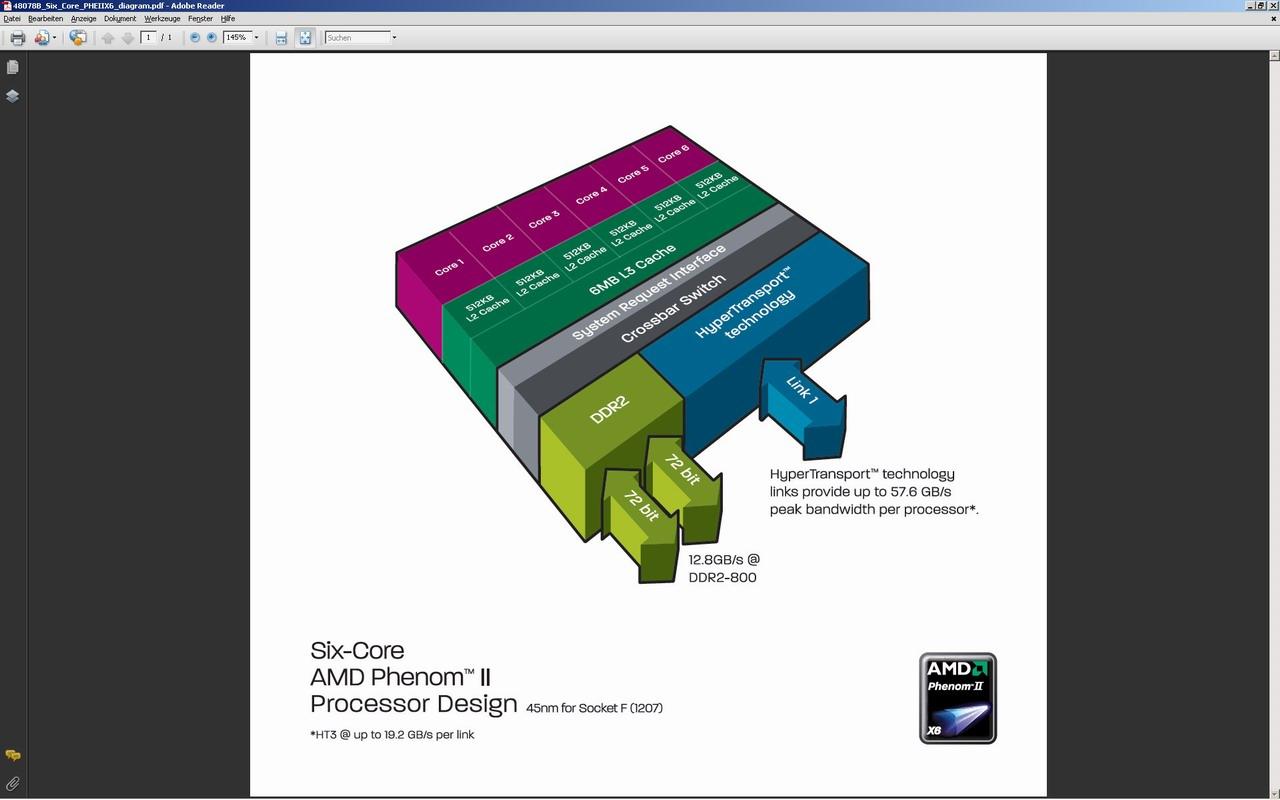Open the Werkzeuge menu
This screenshot has height=800, width=1280.
(x=162, y=19)
